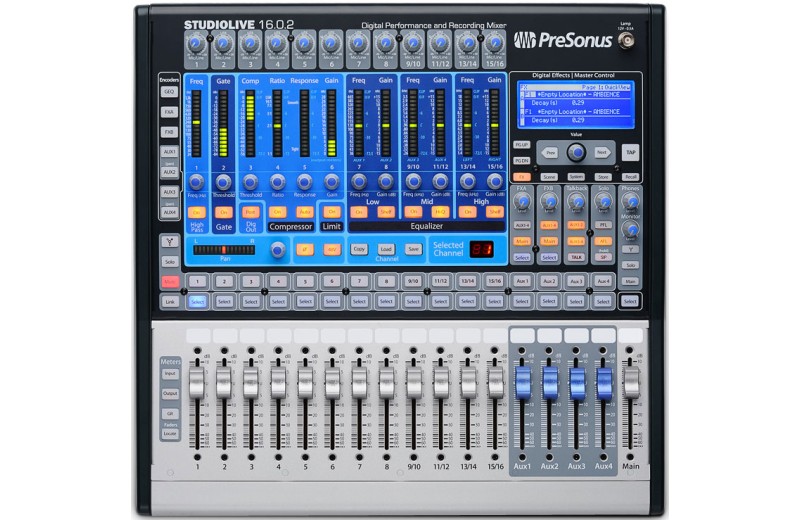This screenshot has width=800, height=520.
Task: Click the Compressor Ratio knob
Action: [x=278, y=182]
